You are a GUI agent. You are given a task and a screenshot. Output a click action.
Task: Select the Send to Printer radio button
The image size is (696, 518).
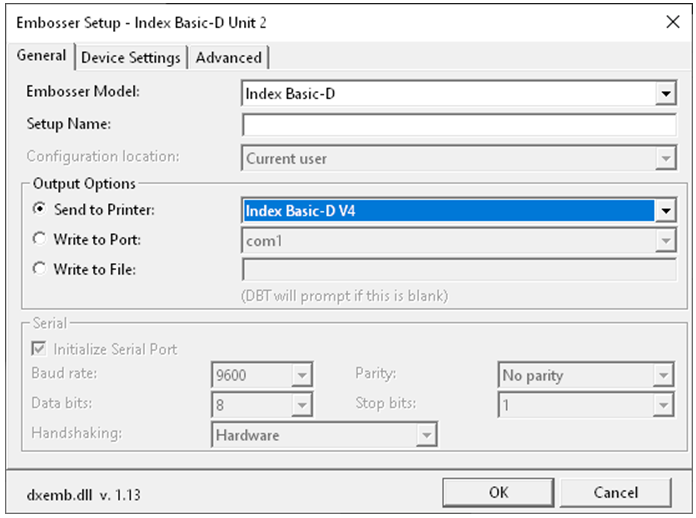tap(40, 209)
